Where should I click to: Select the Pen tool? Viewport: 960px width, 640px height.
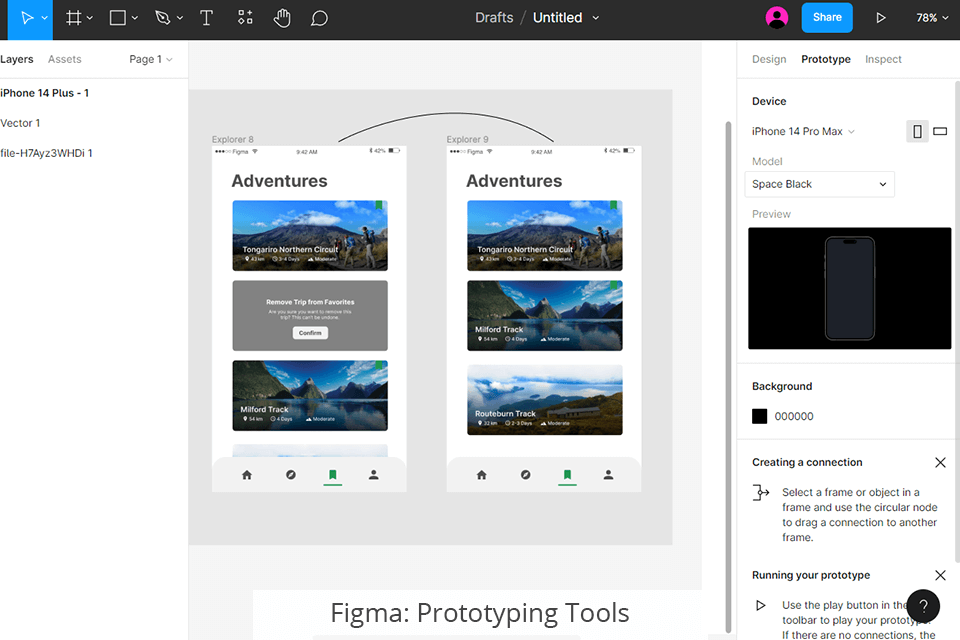pyautogui.click(x=162, y=18)
